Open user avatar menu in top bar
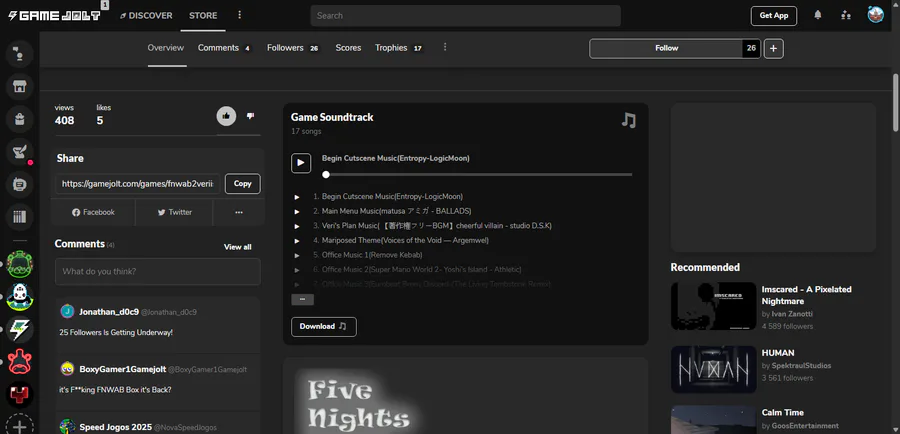Viewport: 900px width, 434px height. 875,15
